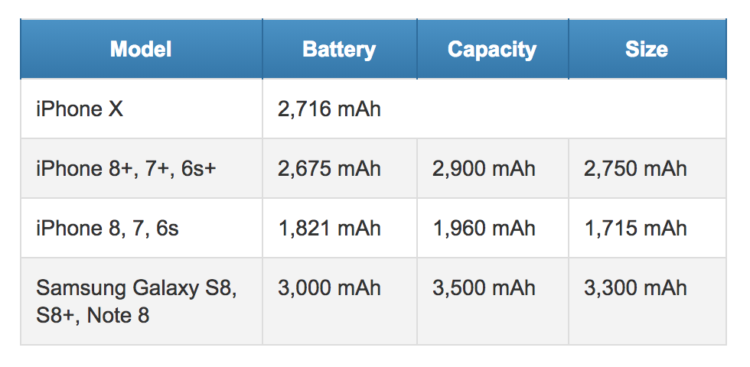Select the Samsung Galaxy S8 model cell
Image resolution: width=750 pixels, height=367 pixels.
(141, 301)
